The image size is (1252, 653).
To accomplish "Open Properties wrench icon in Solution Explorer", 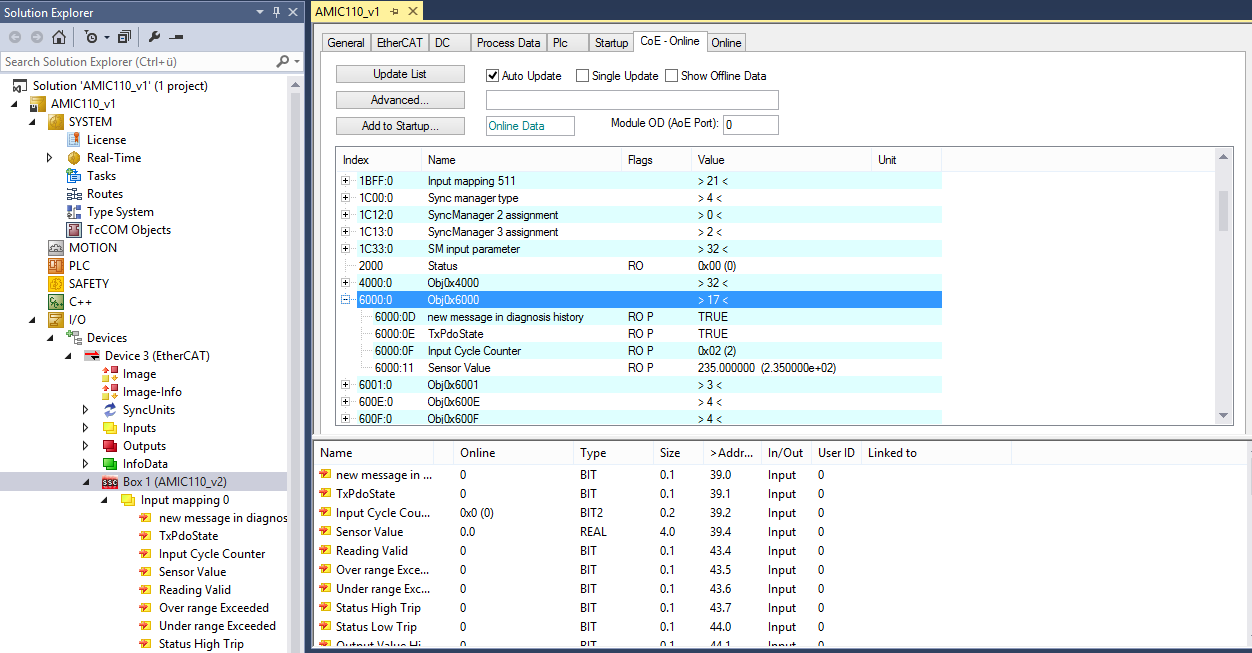I will click(154, 37).
